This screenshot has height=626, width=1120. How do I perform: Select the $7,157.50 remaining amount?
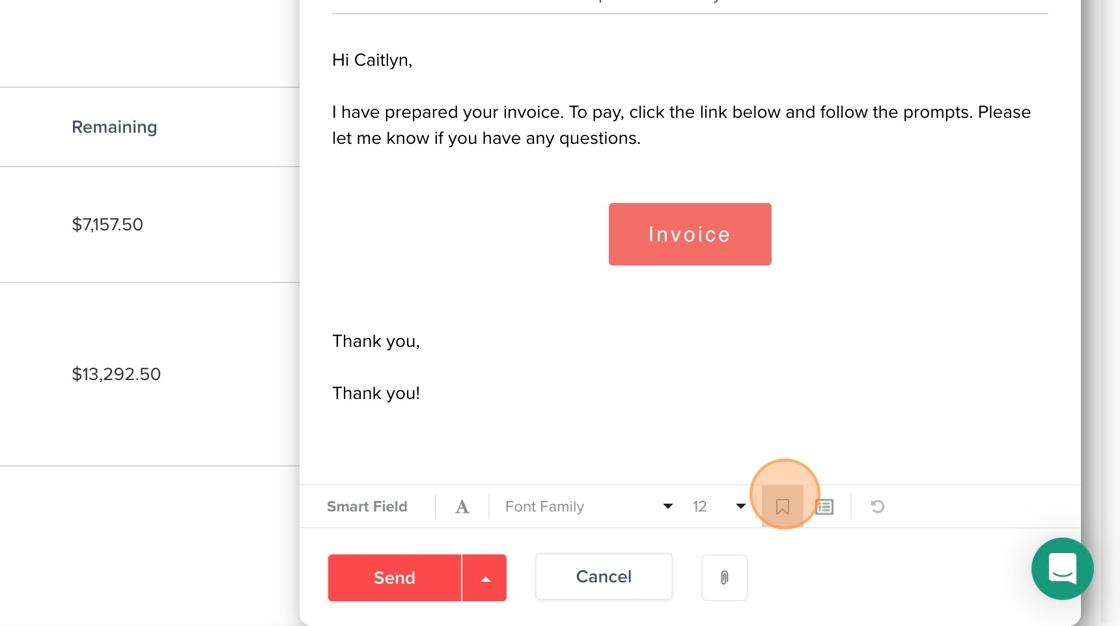pyautogui.click(x=107, y=224)
